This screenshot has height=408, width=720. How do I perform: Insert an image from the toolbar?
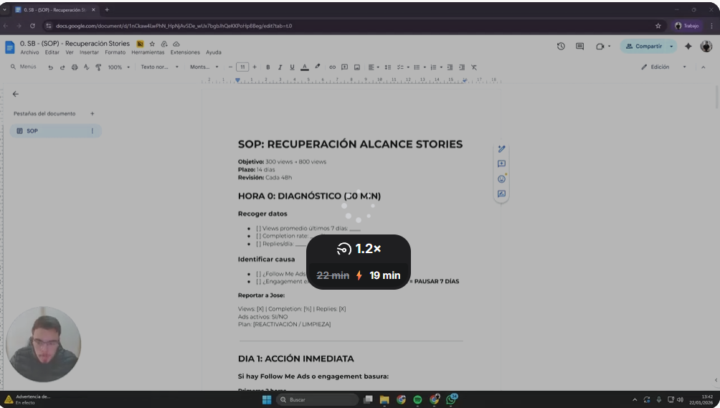(357, 67)
